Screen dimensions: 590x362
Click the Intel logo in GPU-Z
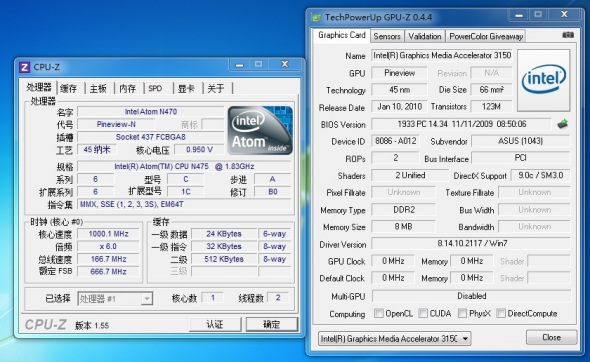[x=544, y=80]
